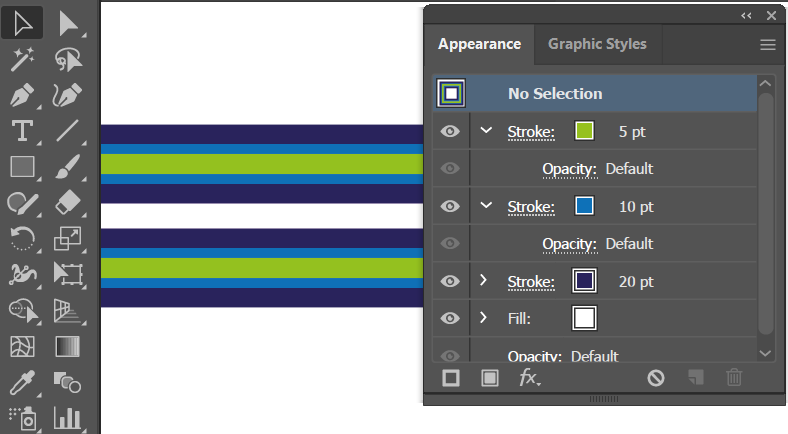Click the green stroke color swatch

pyautogui.click(x=584, y=131)
